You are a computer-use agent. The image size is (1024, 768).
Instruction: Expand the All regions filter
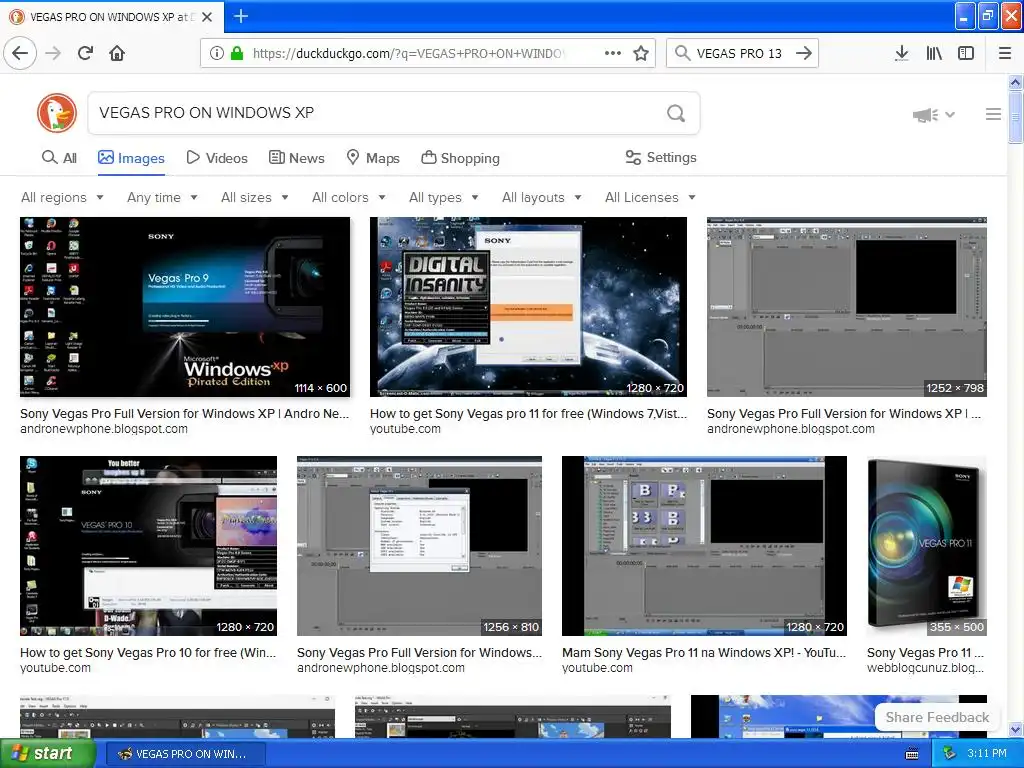coord(62,197)
